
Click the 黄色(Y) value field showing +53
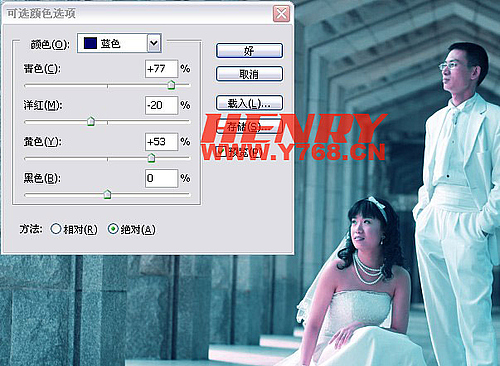(x=161, y=142)
